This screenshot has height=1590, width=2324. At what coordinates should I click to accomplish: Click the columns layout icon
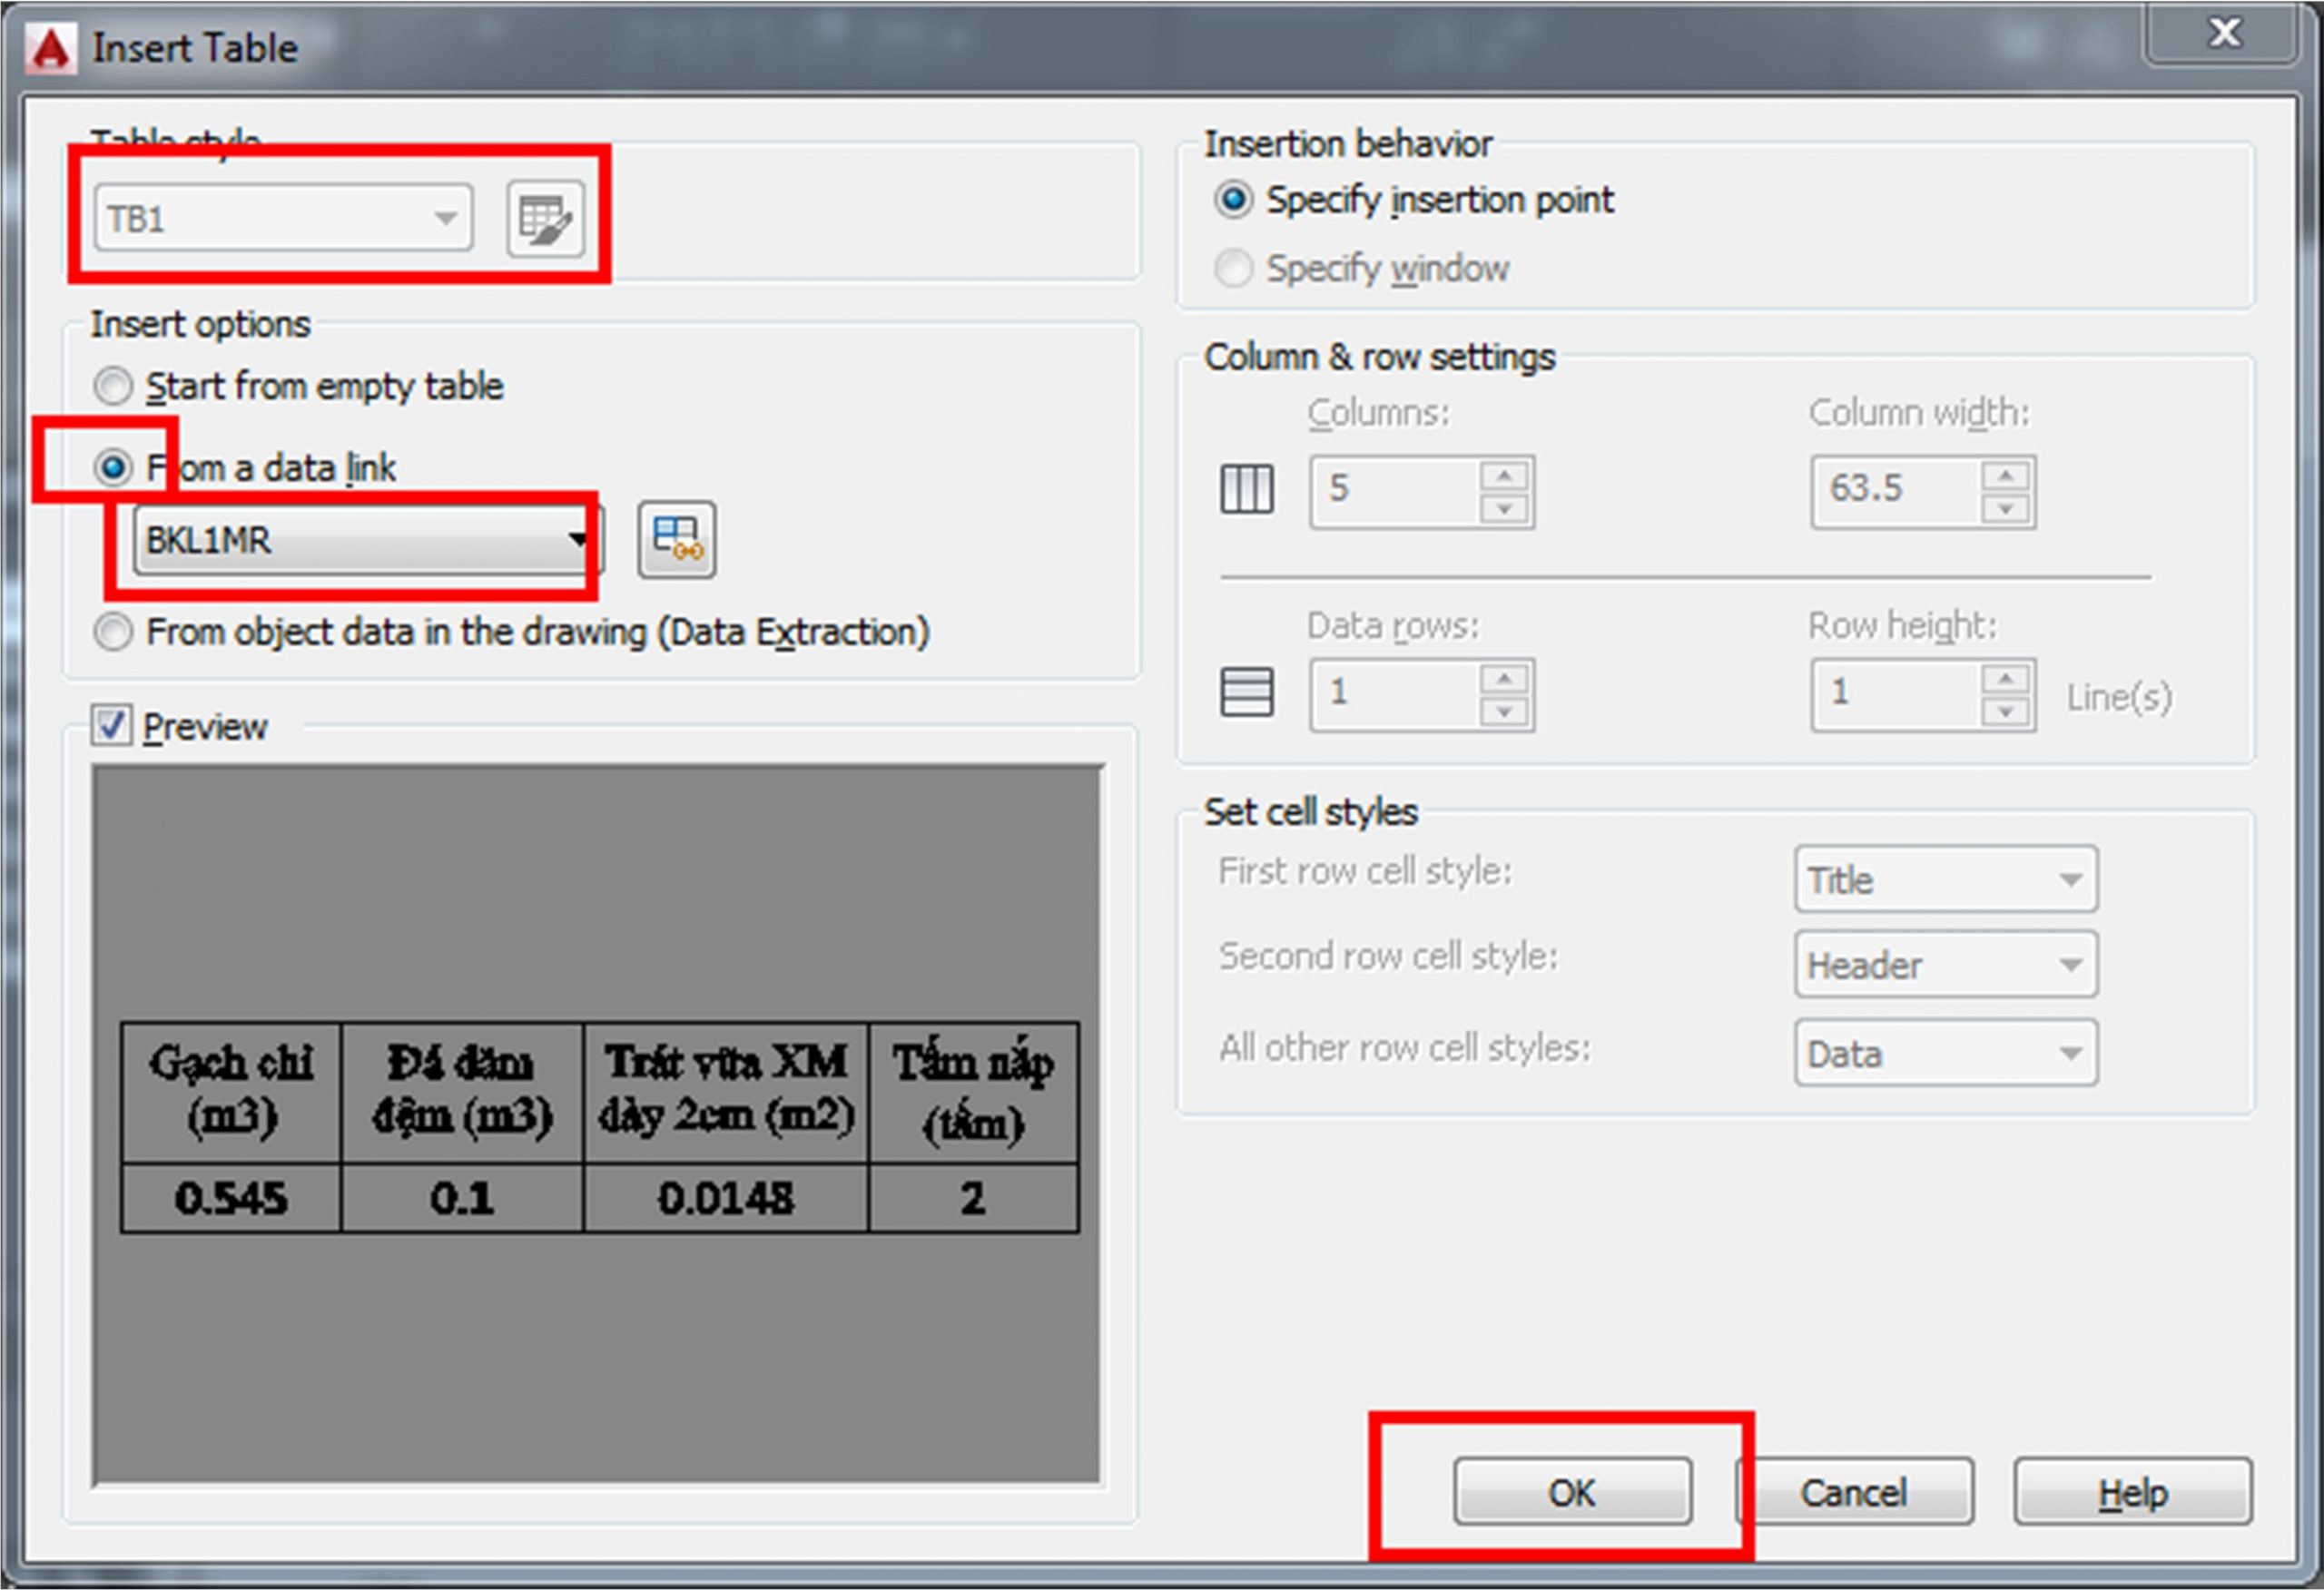coord(1246,490)
